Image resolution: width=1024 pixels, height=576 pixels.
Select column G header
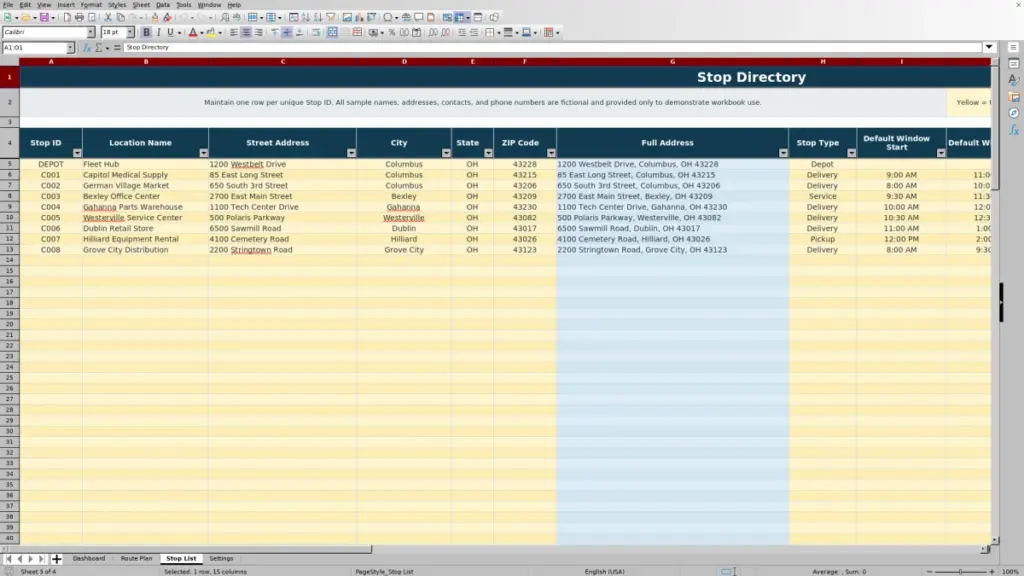point(672,61)
